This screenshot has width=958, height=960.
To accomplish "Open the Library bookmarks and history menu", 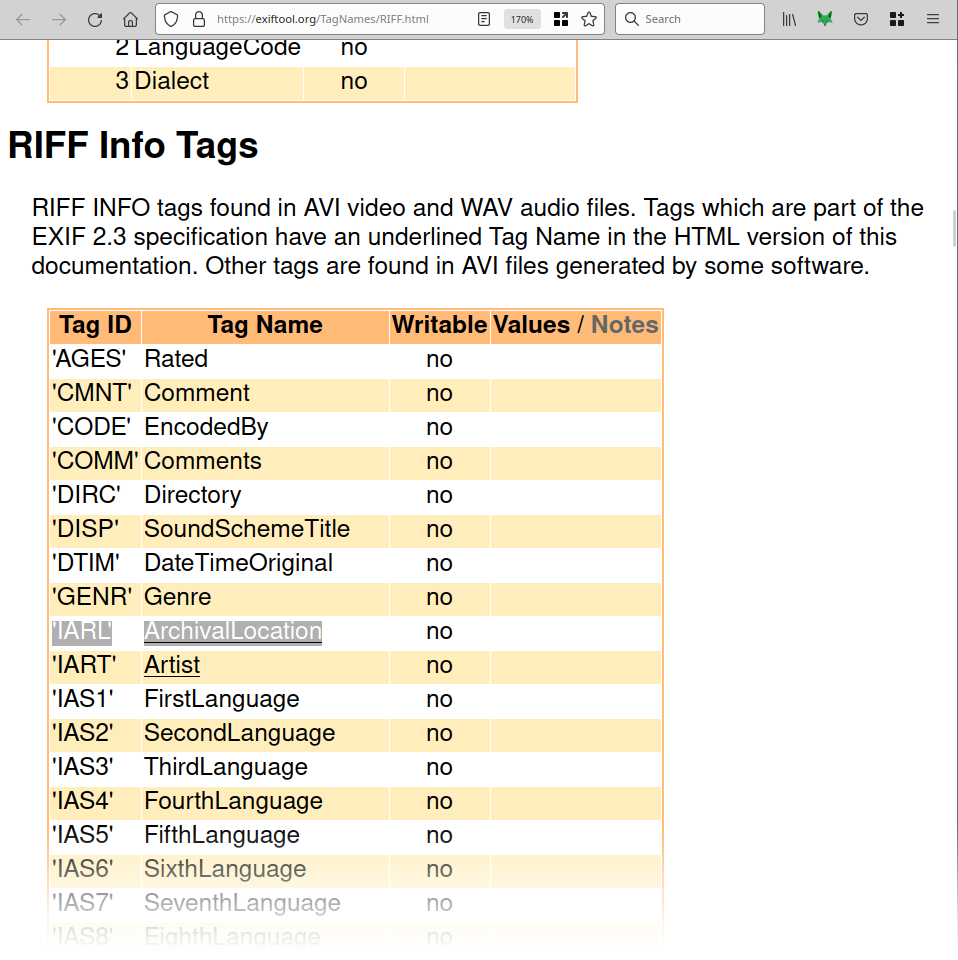I will 789,19.
